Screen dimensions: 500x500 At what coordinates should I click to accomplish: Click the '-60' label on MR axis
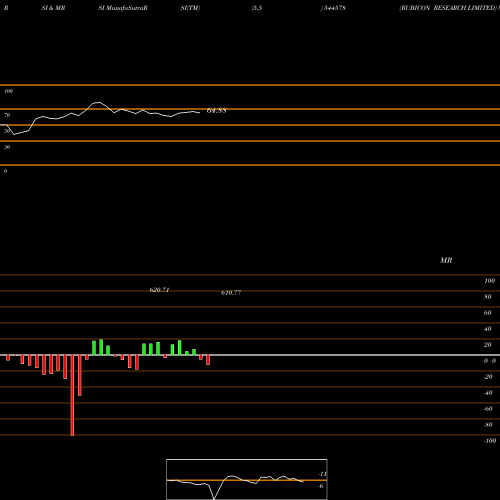[x=488, y=409]
